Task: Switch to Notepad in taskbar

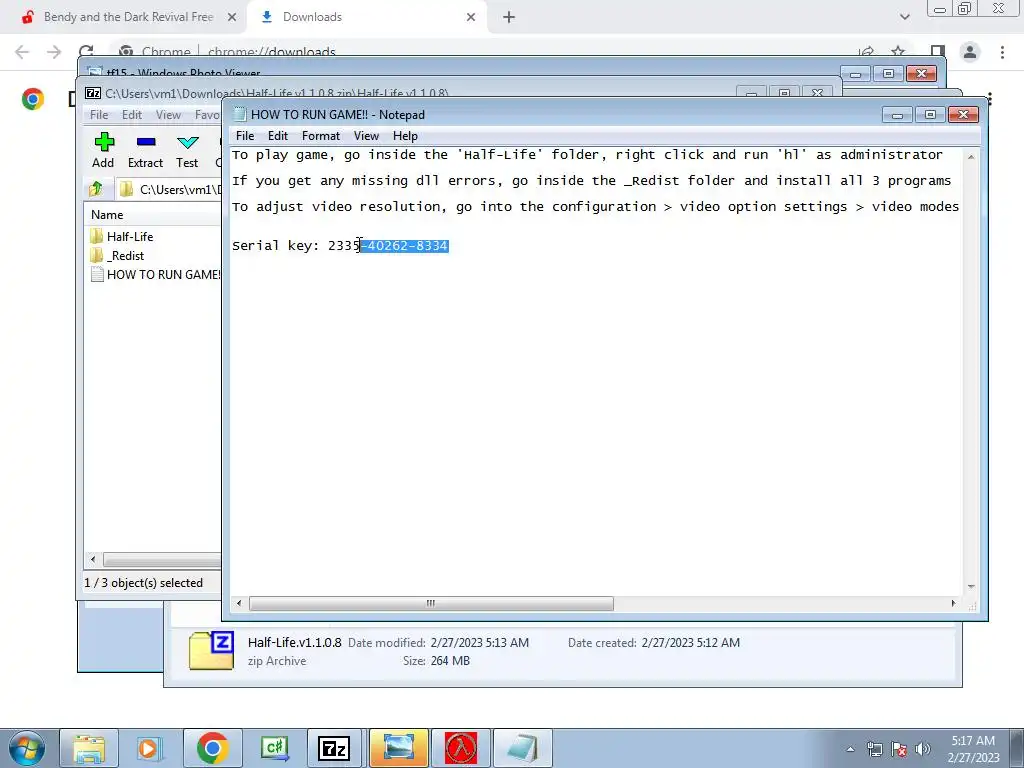Action: (522, 748)
